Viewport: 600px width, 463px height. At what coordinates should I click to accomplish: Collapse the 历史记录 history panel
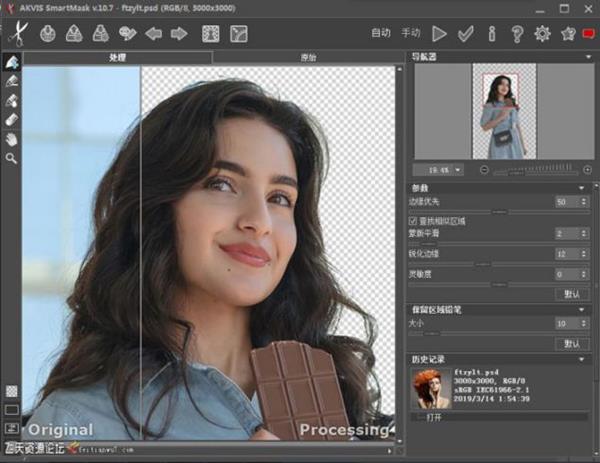[x=583, y=358]
